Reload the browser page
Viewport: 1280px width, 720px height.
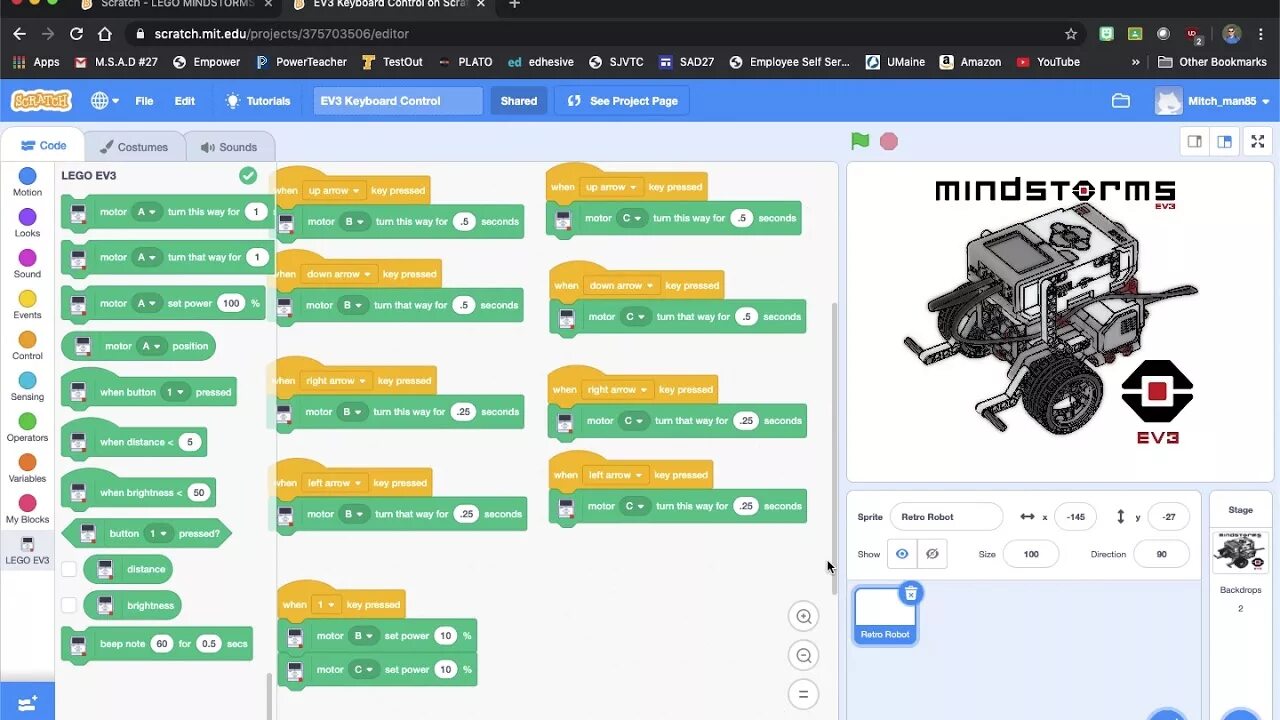(76, 34)
